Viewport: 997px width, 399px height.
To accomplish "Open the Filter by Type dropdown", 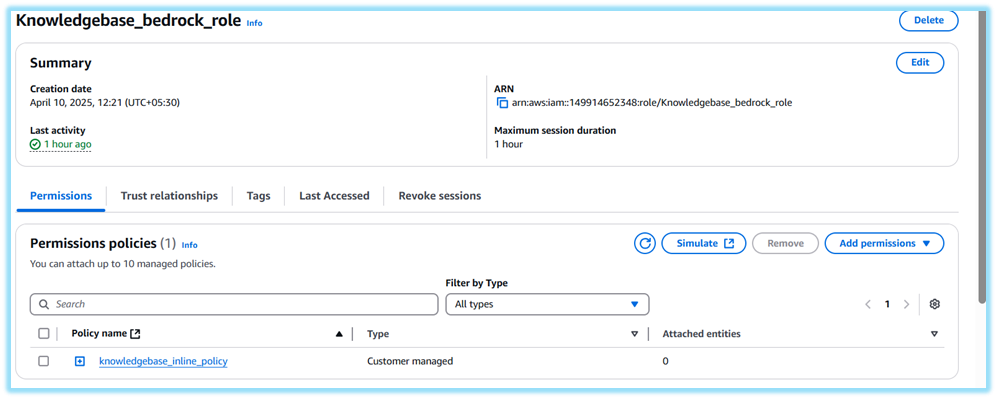I will pyautogui.click(x=547, y=304).
